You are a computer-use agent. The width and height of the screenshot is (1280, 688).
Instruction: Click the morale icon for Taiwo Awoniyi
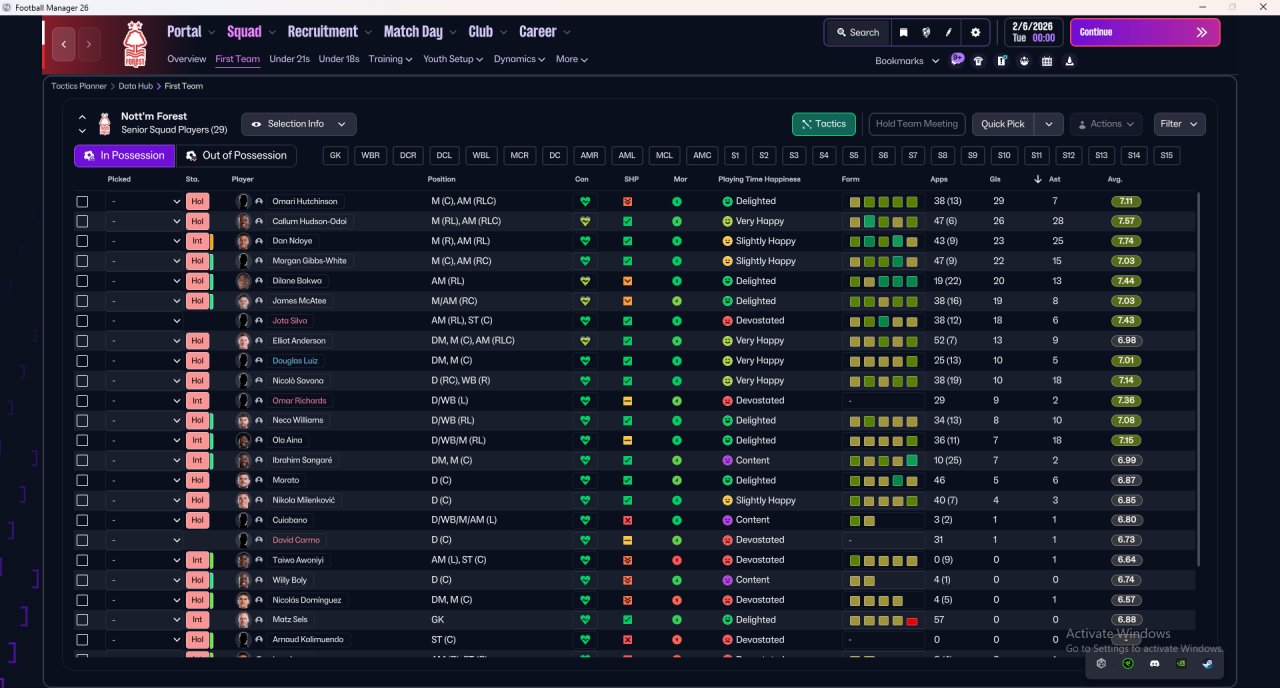(x=677, y=560)
